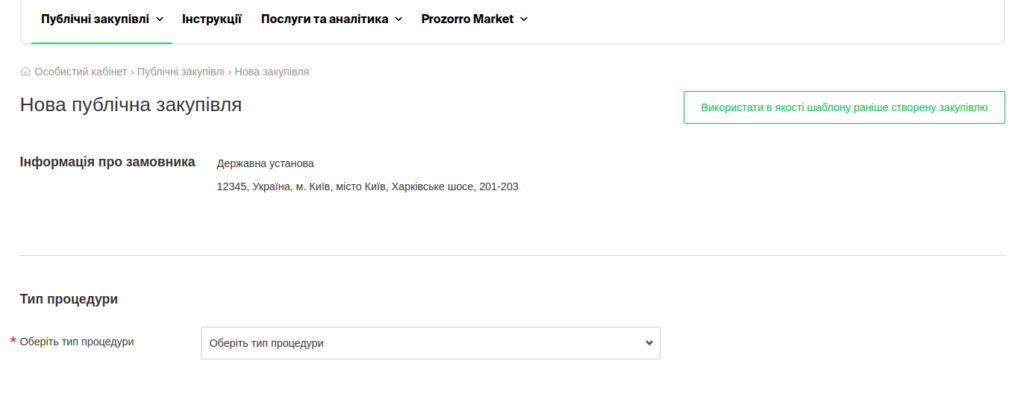Click the chevron next to Публічні закупівлі menu
This screenshot has height=405, width=1024.
(160, 19)
